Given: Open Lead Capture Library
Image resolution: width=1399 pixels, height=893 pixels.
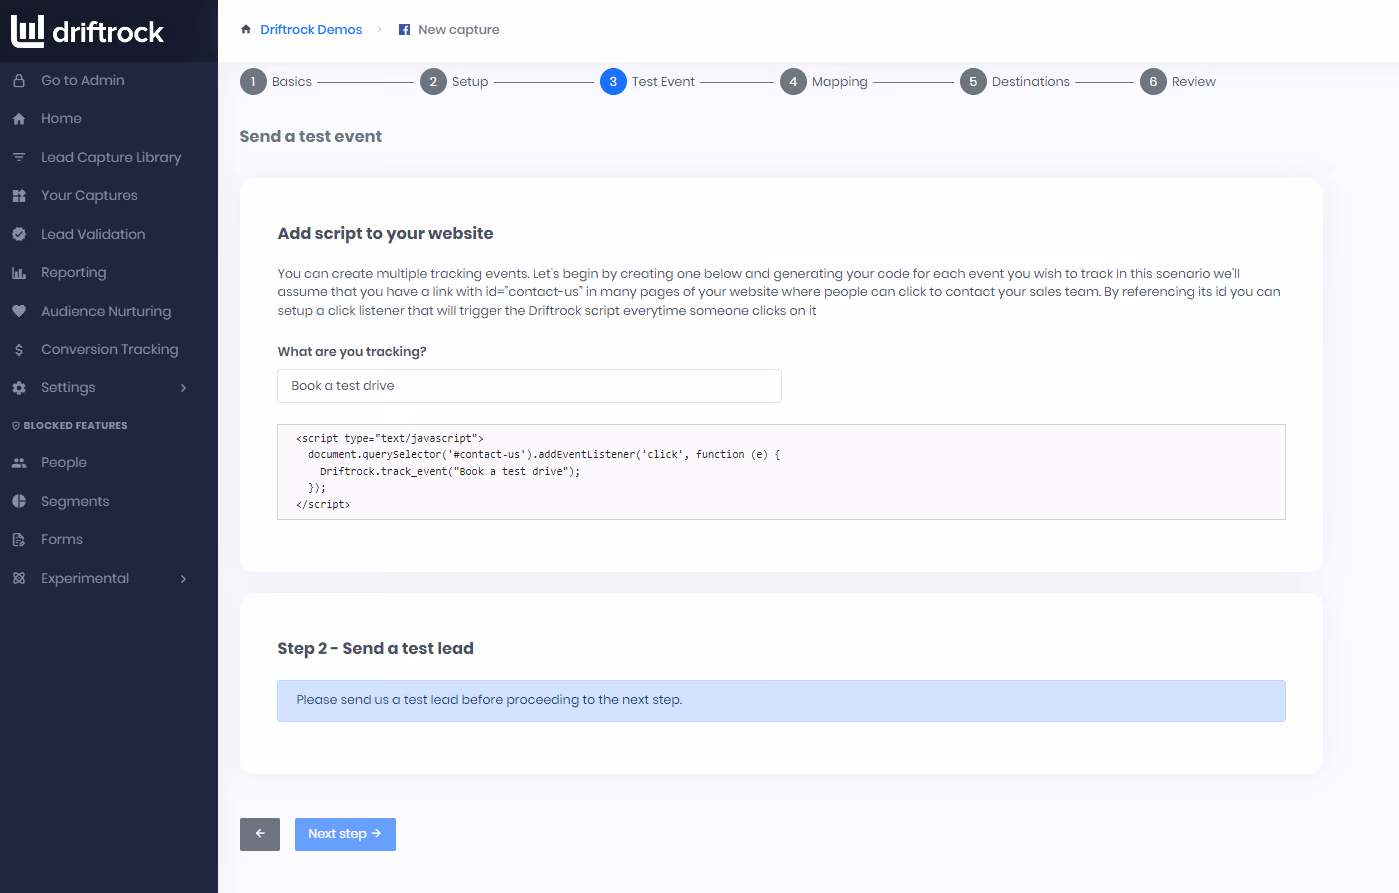Looking at the screenshot, I should 109,157.
